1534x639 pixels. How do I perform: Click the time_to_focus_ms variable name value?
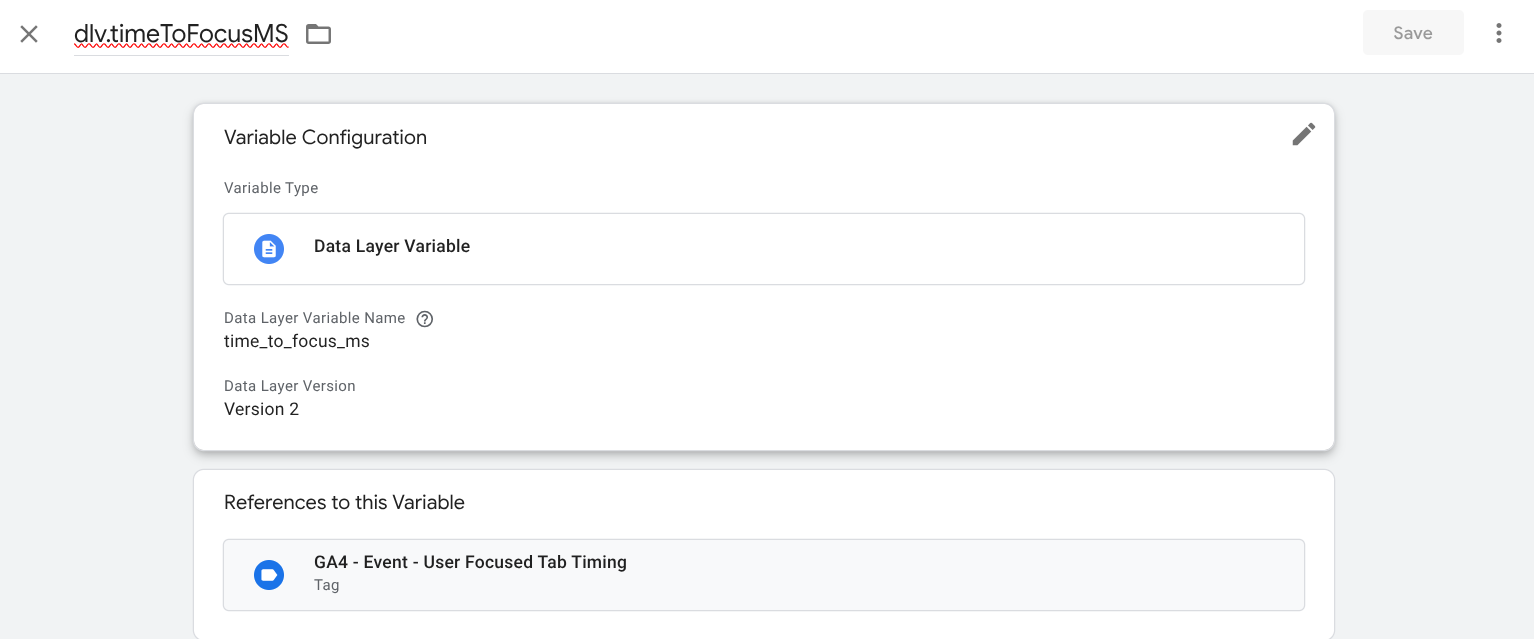[x=297, y=341]
